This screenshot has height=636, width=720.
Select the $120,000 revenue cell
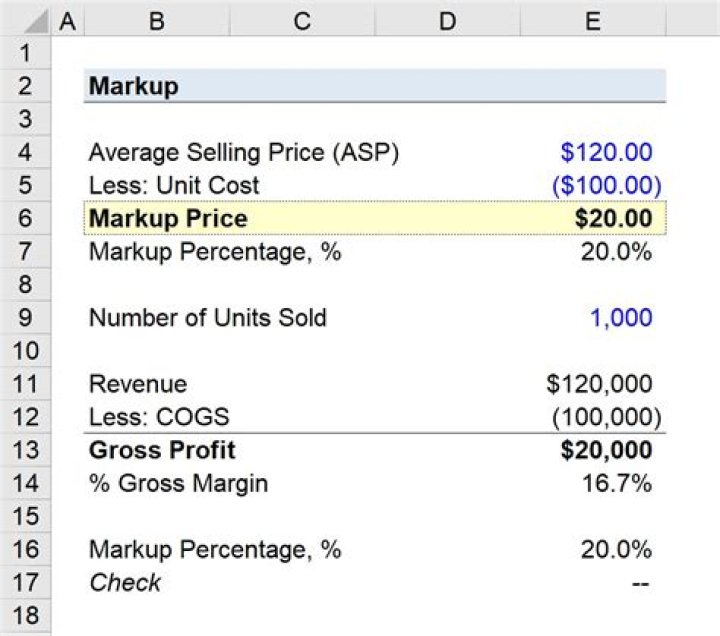[x=599, y=384]
